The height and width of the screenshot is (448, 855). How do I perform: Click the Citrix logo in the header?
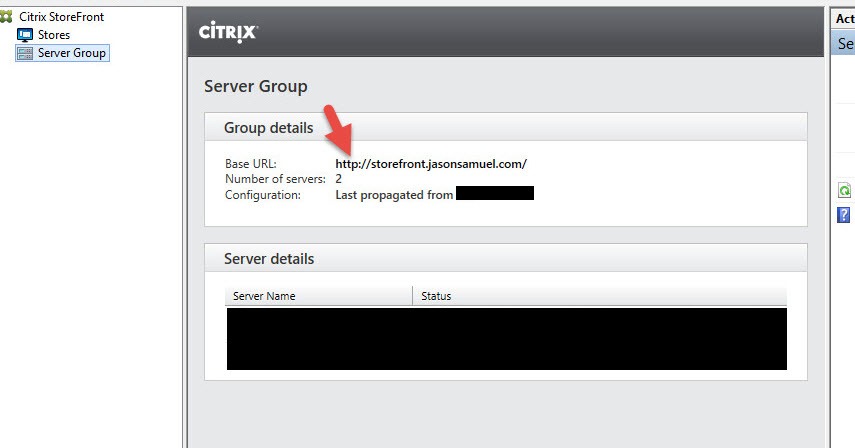[229, 32]
